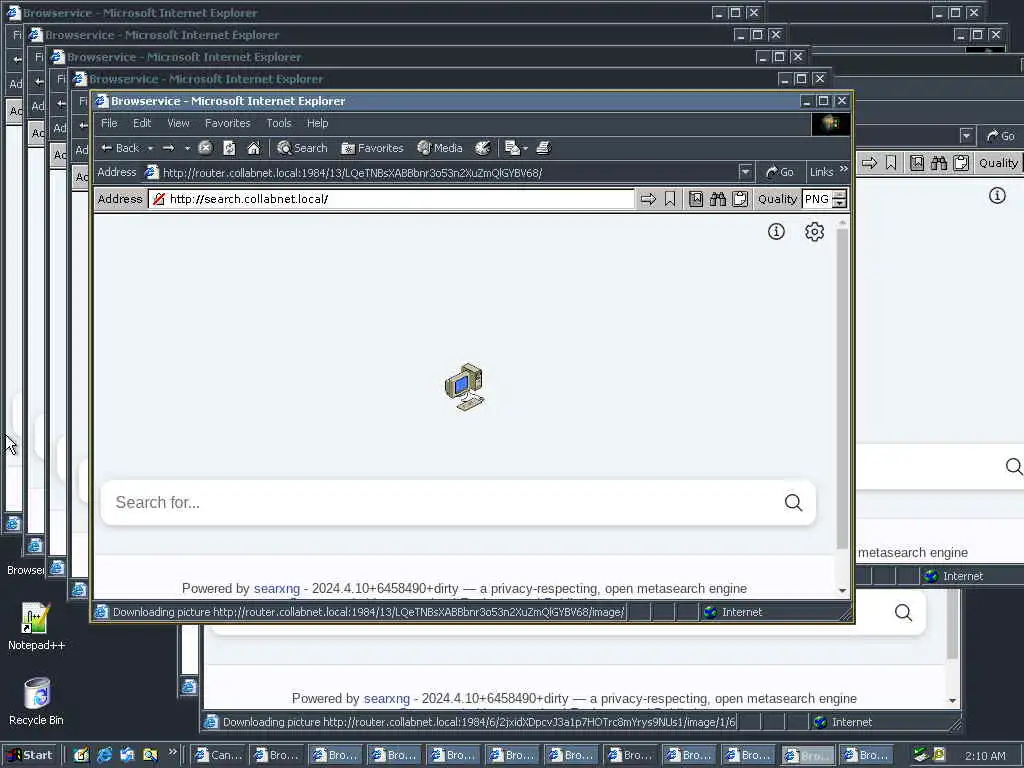
Task: Expand the Forward button history dropdown arrow
Action: pos(187,149)
